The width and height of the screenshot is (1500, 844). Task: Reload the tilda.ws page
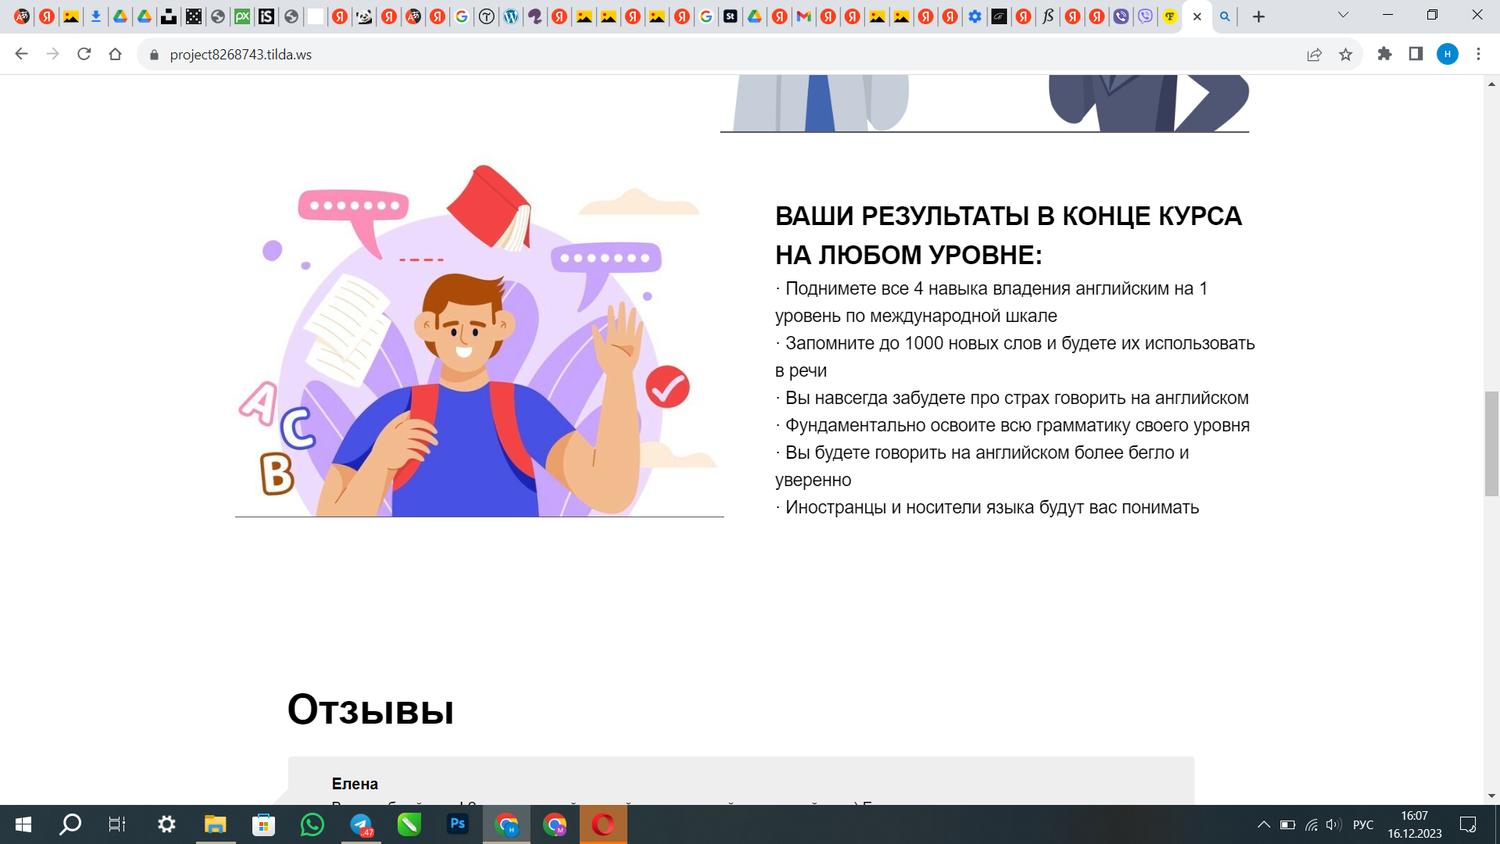(x=84, y=54)
